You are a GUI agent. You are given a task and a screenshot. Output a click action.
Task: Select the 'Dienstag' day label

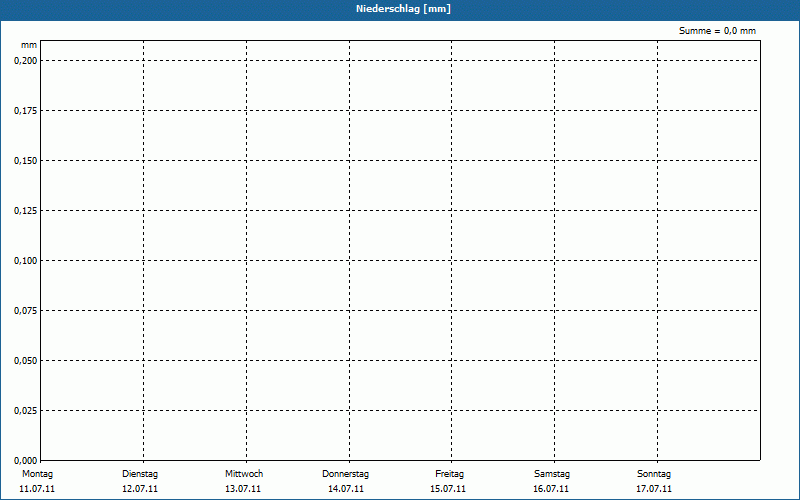pyautogui.click(x=140, y=474)
